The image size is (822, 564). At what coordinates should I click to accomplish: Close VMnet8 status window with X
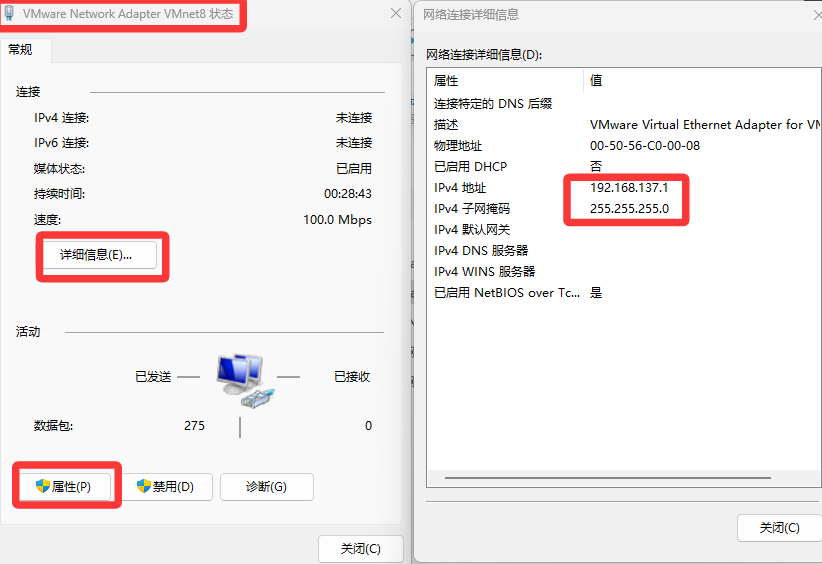396,13
